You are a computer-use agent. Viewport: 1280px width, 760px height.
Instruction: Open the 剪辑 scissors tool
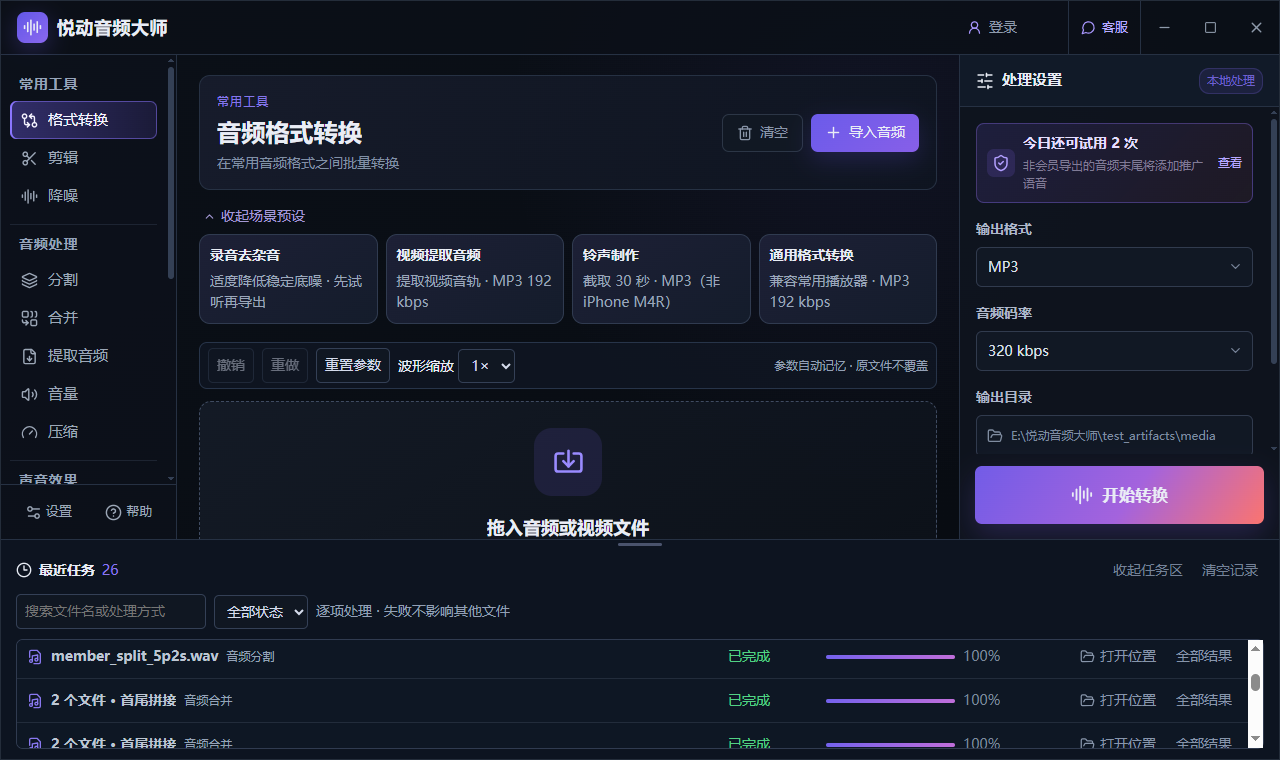pyautogui.click(x=84, y=158)
